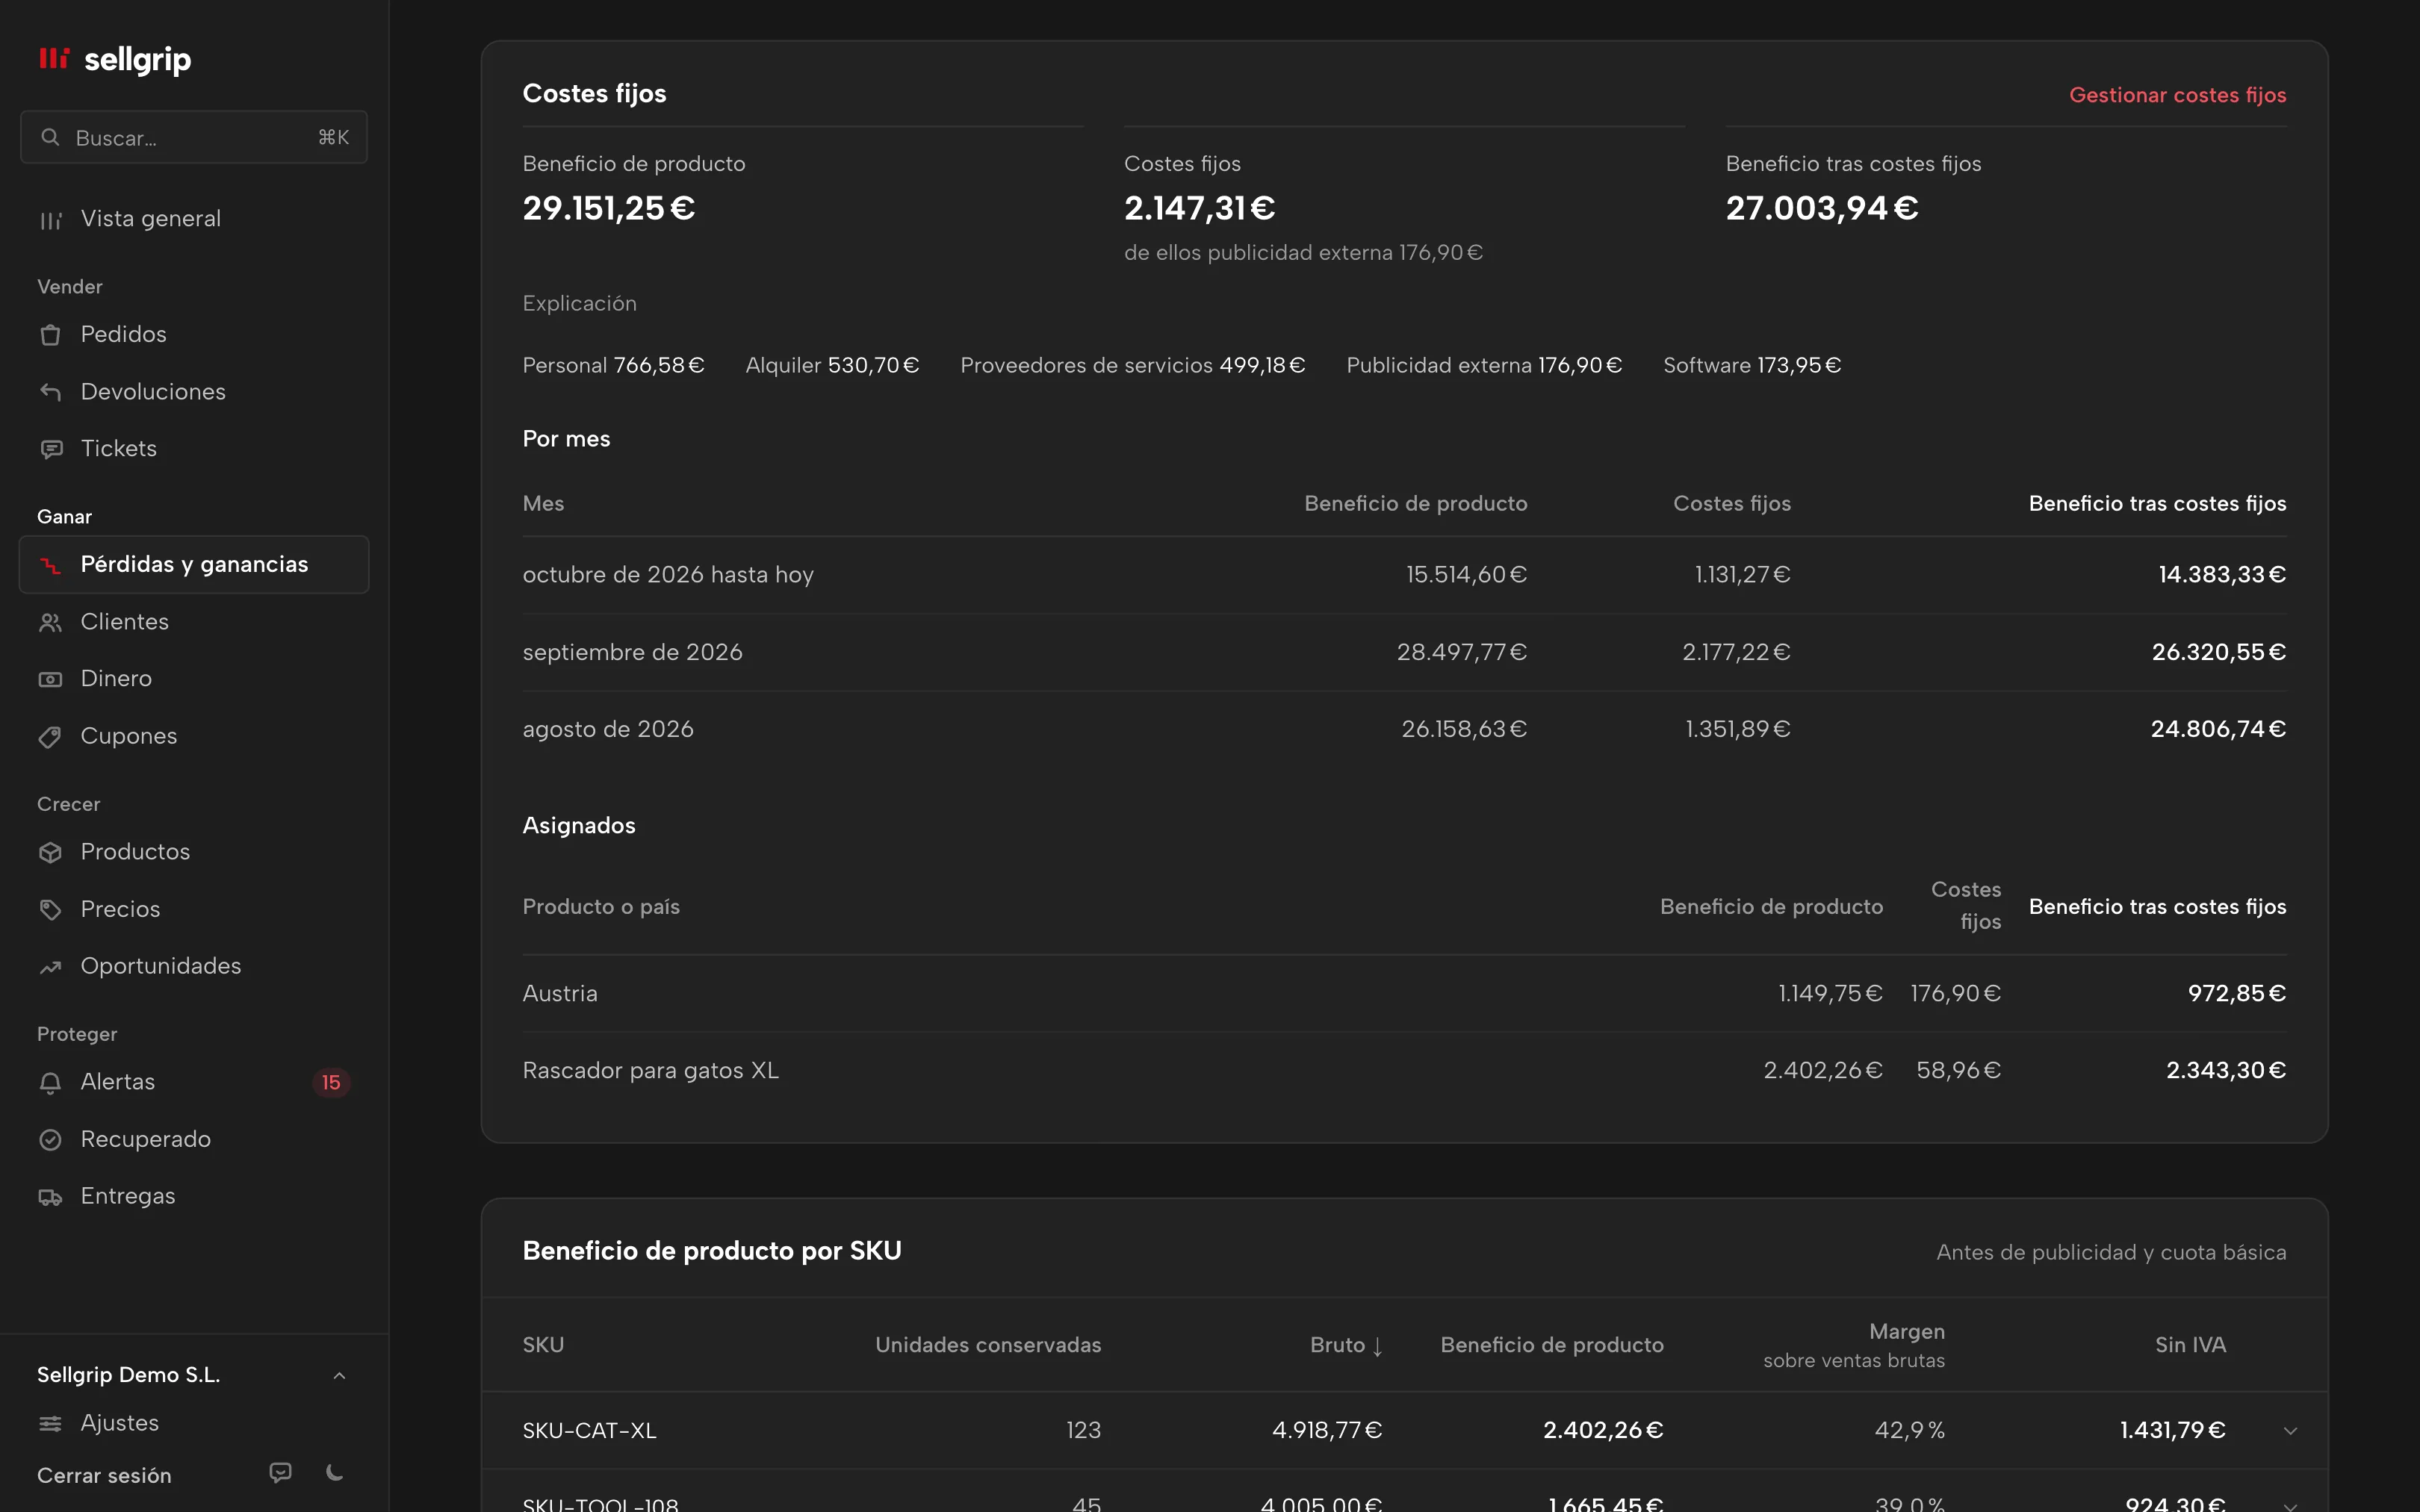The width and height of the screenshot is (2420, 1512).
Task: Click the Unidades conservadas column header
Action: click(x=988, y=1345)
